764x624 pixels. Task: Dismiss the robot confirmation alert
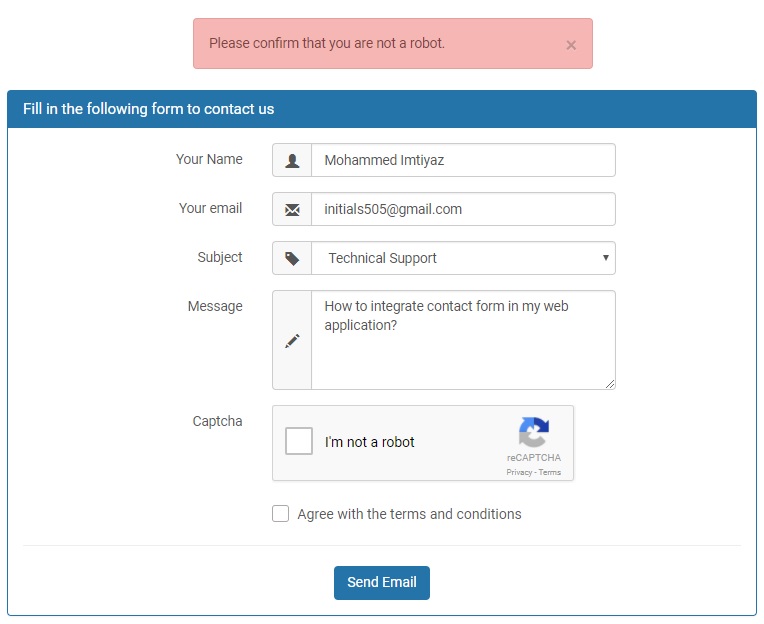(x=571, y=45)
